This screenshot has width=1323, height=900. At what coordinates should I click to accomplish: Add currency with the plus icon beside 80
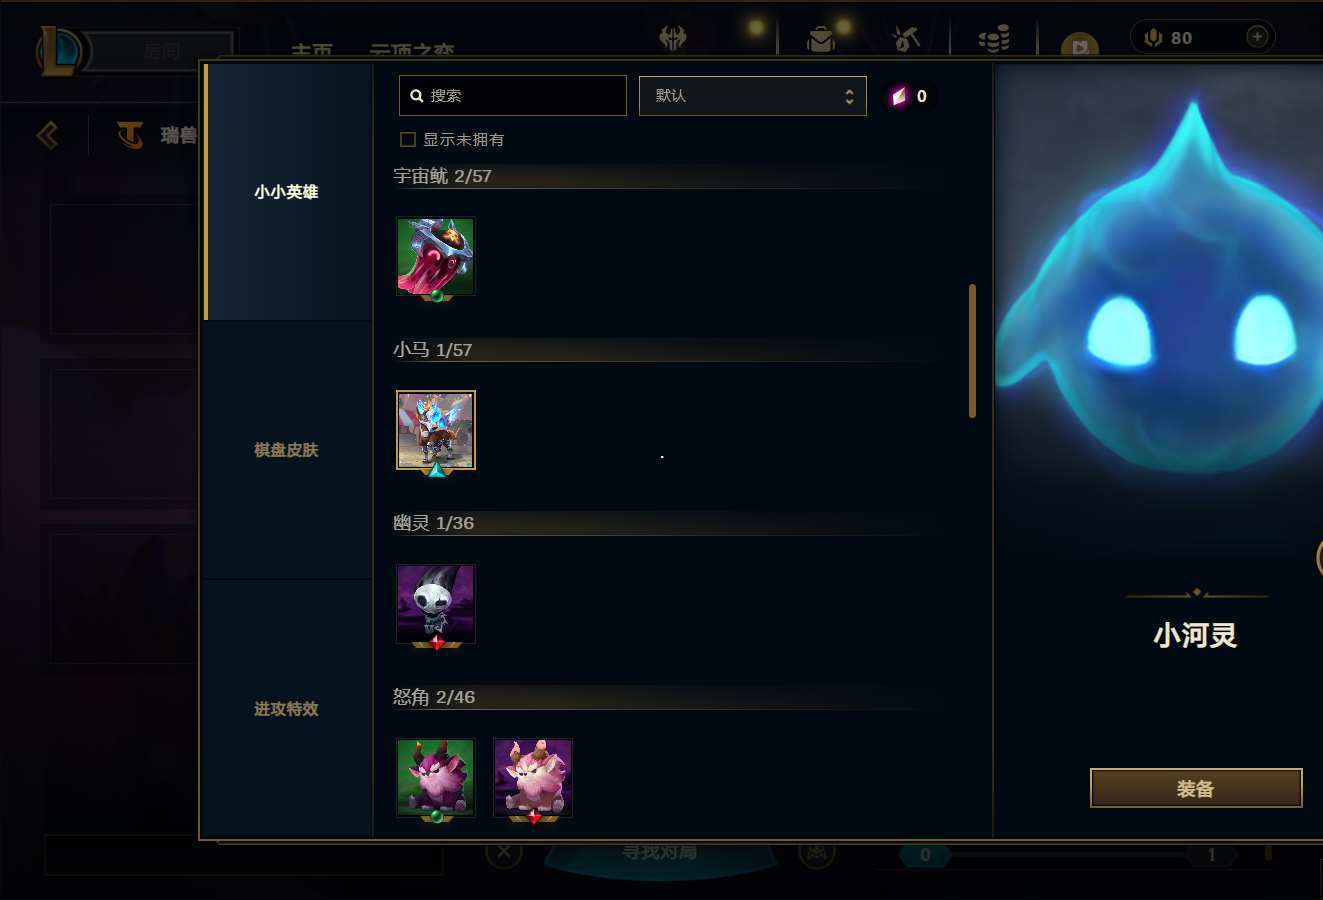point(1257,37)
